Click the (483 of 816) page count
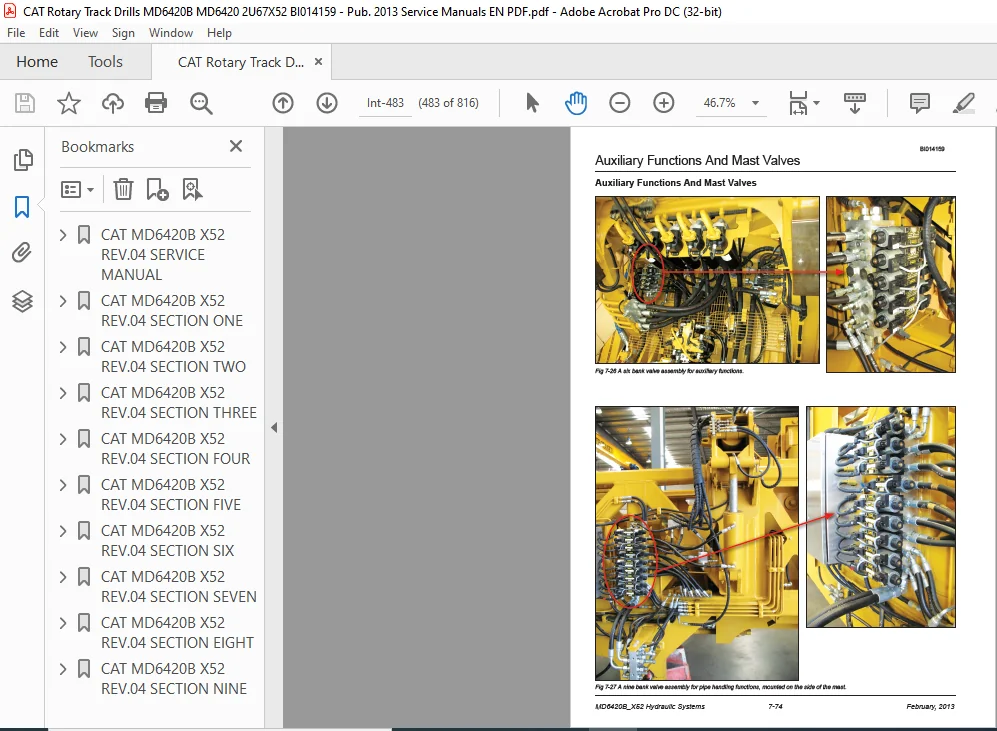The height and width of the screenshot is (731, 997). pyautogui.click(x=448, y=103)
